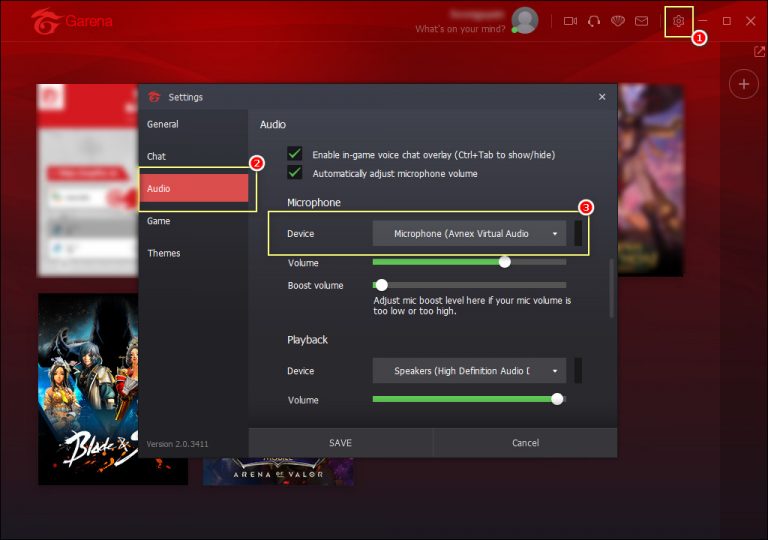768x540 pixels.
Task: Click the 'Adjust mic boost level' hint text
Action: (x=472, y=306)
